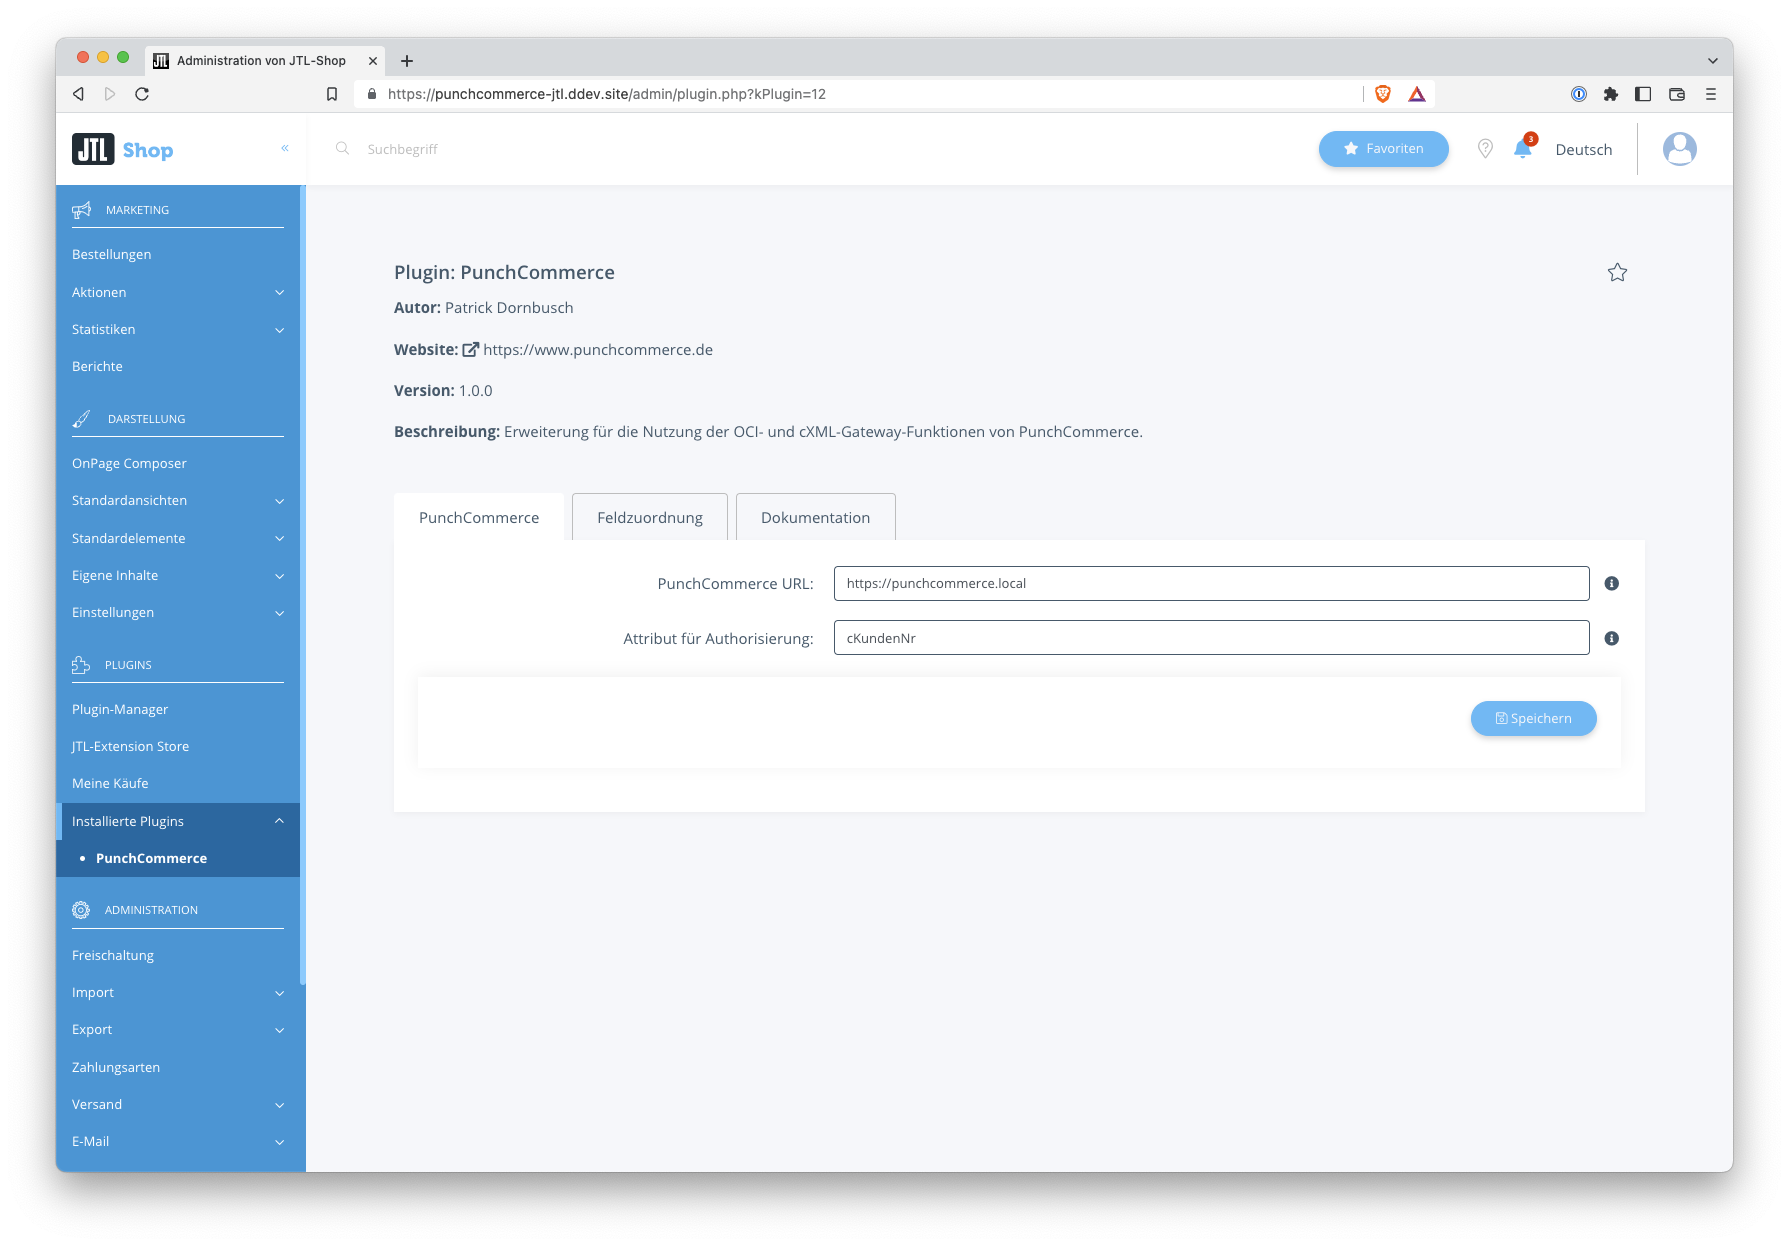Image resolution: width=1789 pixels, height=1246 pixels.
Task: Open OnPage Composer
Action: pyautogui.click(x=129, y=463)
